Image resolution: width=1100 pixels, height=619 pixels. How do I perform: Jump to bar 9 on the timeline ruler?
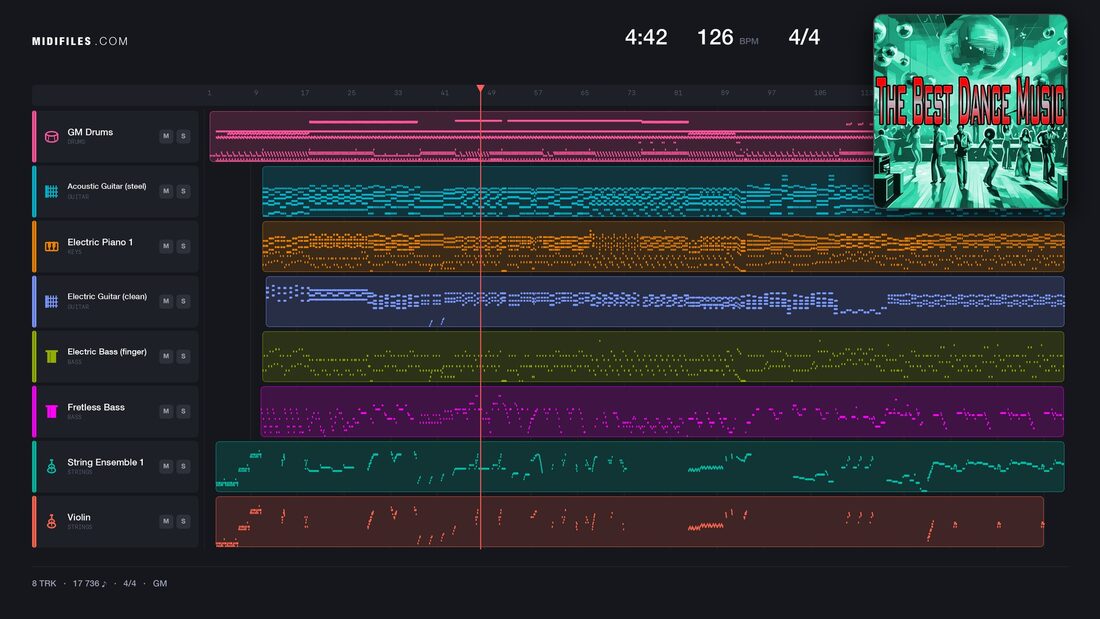point(256,93)
